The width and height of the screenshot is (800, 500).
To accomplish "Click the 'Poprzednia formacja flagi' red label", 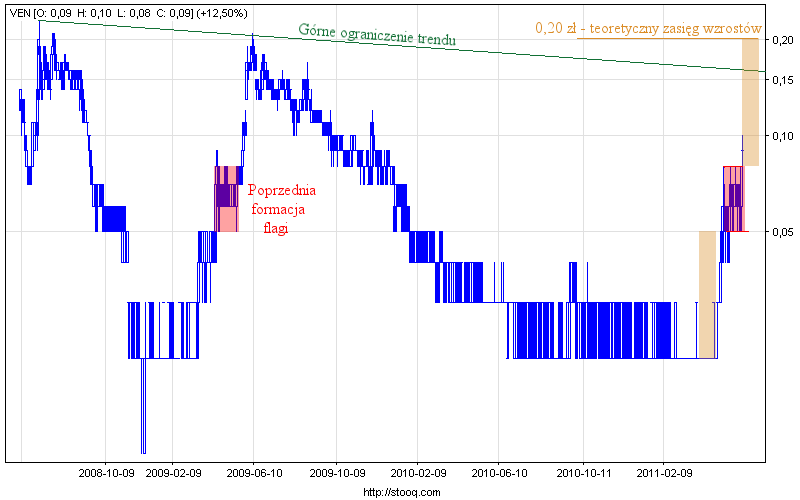I will (282, 208).
